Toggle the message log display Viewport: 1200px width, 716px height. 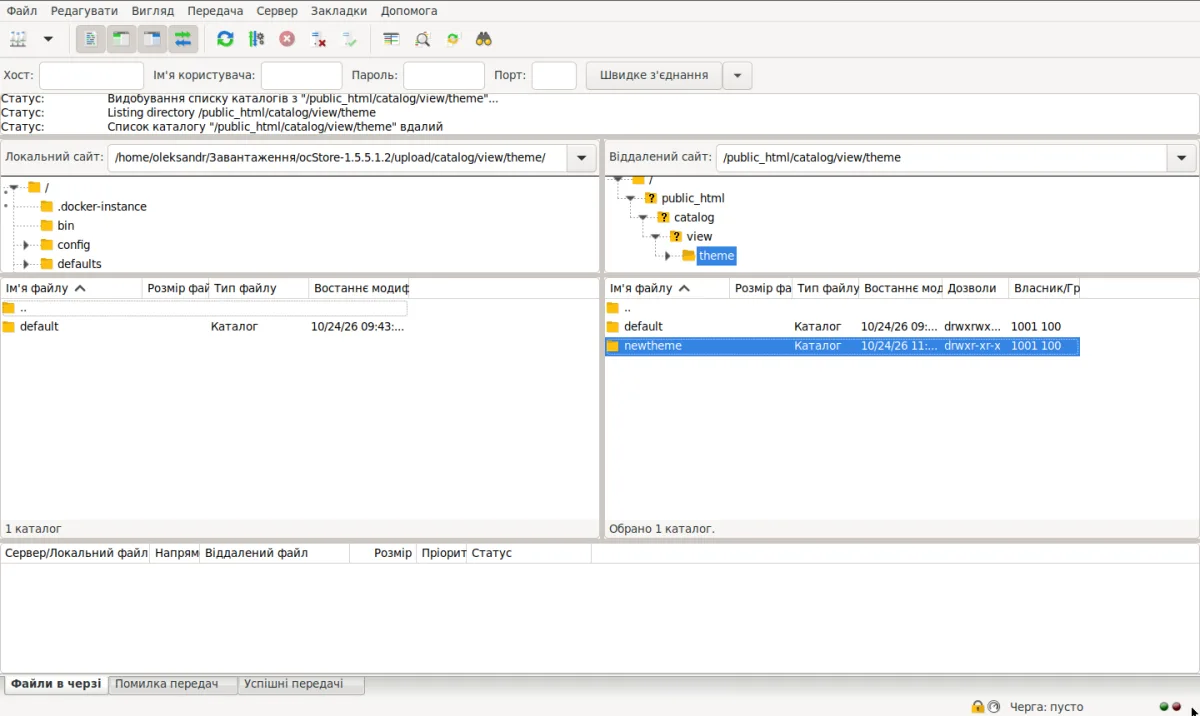91,39
